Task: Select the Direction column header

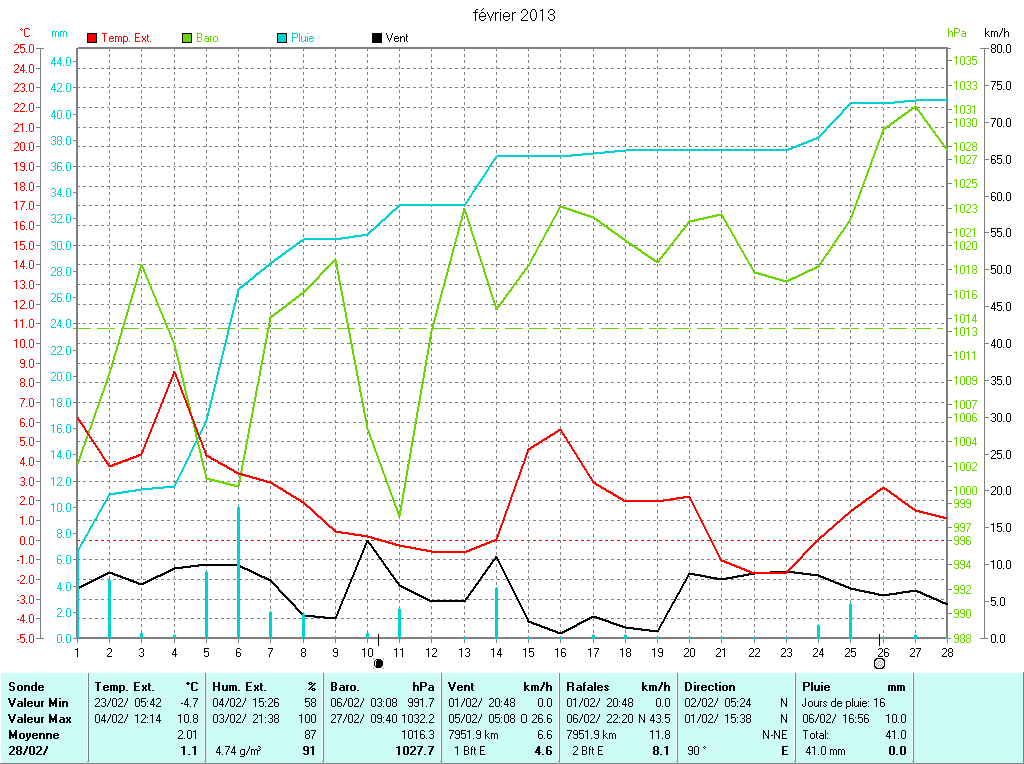Action: [x=710, y=687]
